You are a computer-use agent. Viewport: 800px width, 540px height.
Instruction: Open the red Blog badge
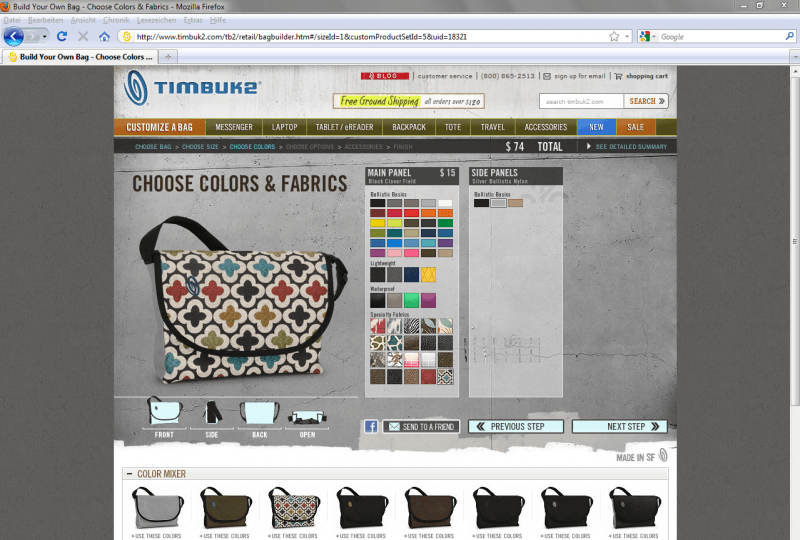point(385,76)
